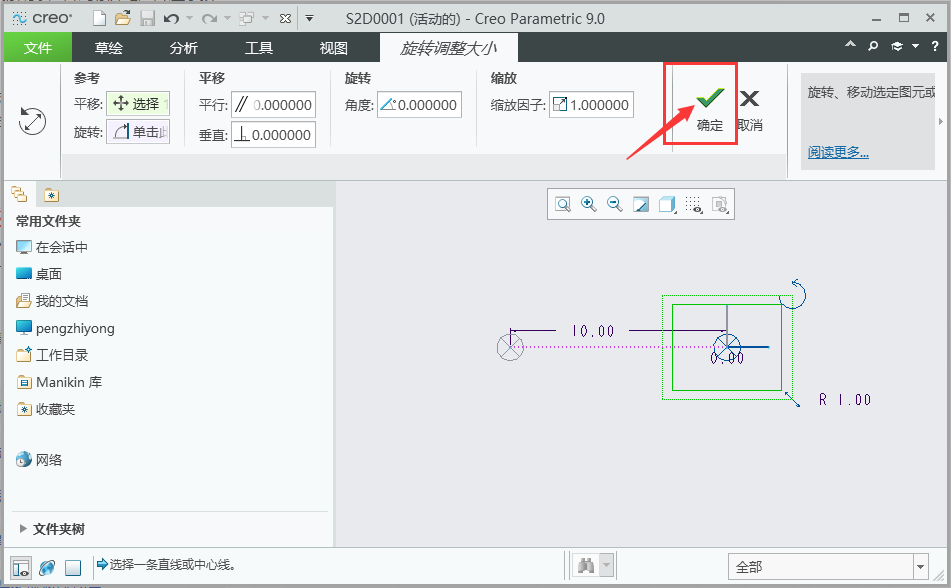Viewport: 951px width, 588px height.
Task: Edit the 缩放因子 scale value field
Action: (591, 105)
